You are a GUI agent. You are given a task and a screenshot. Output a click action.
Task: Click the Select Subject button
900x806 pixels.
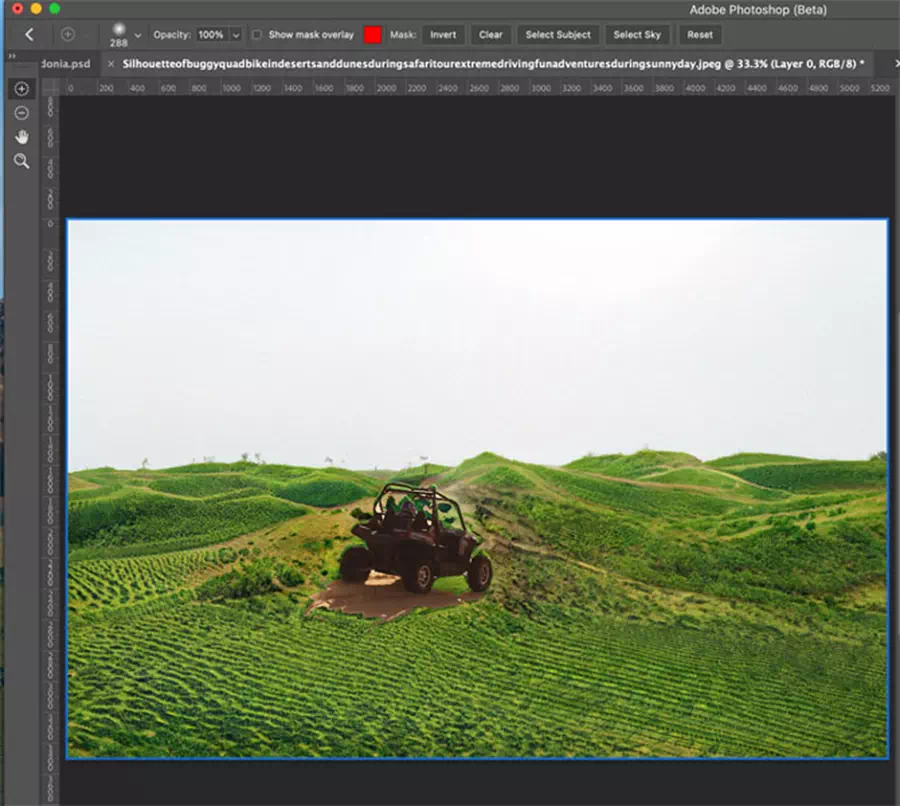pos(558,35)
